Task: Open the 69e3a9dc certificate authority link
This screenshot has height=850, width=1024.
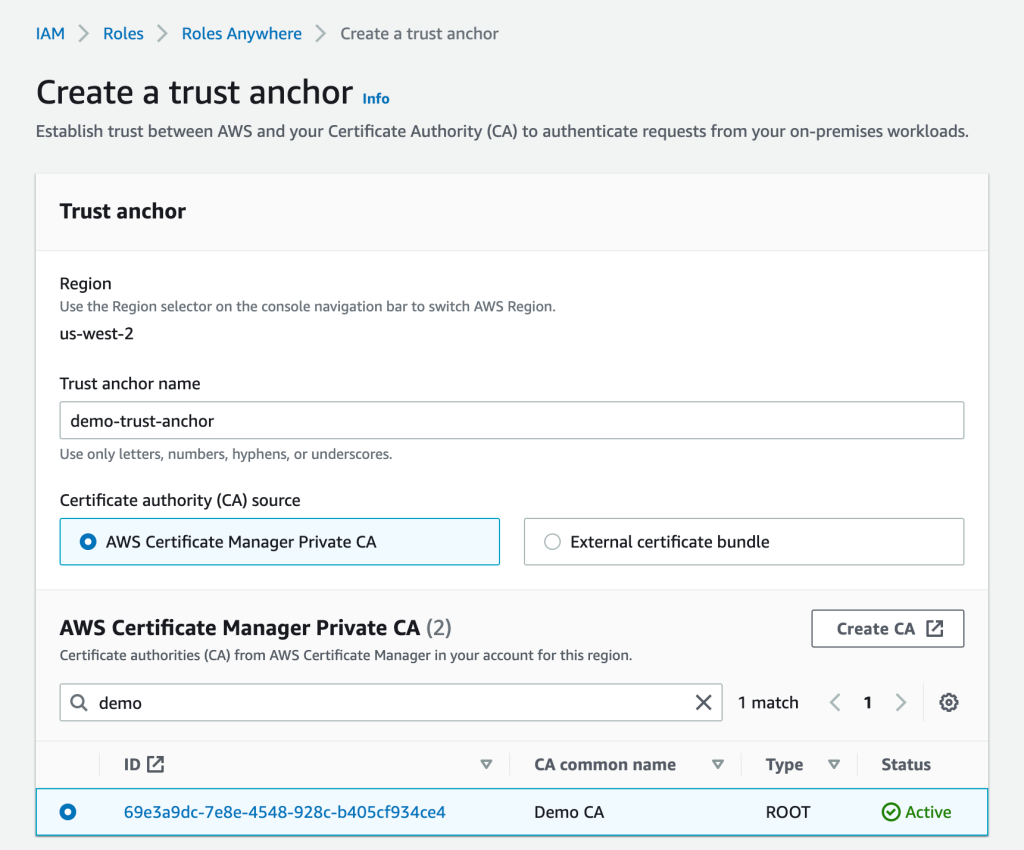Action: pos(283,812)
